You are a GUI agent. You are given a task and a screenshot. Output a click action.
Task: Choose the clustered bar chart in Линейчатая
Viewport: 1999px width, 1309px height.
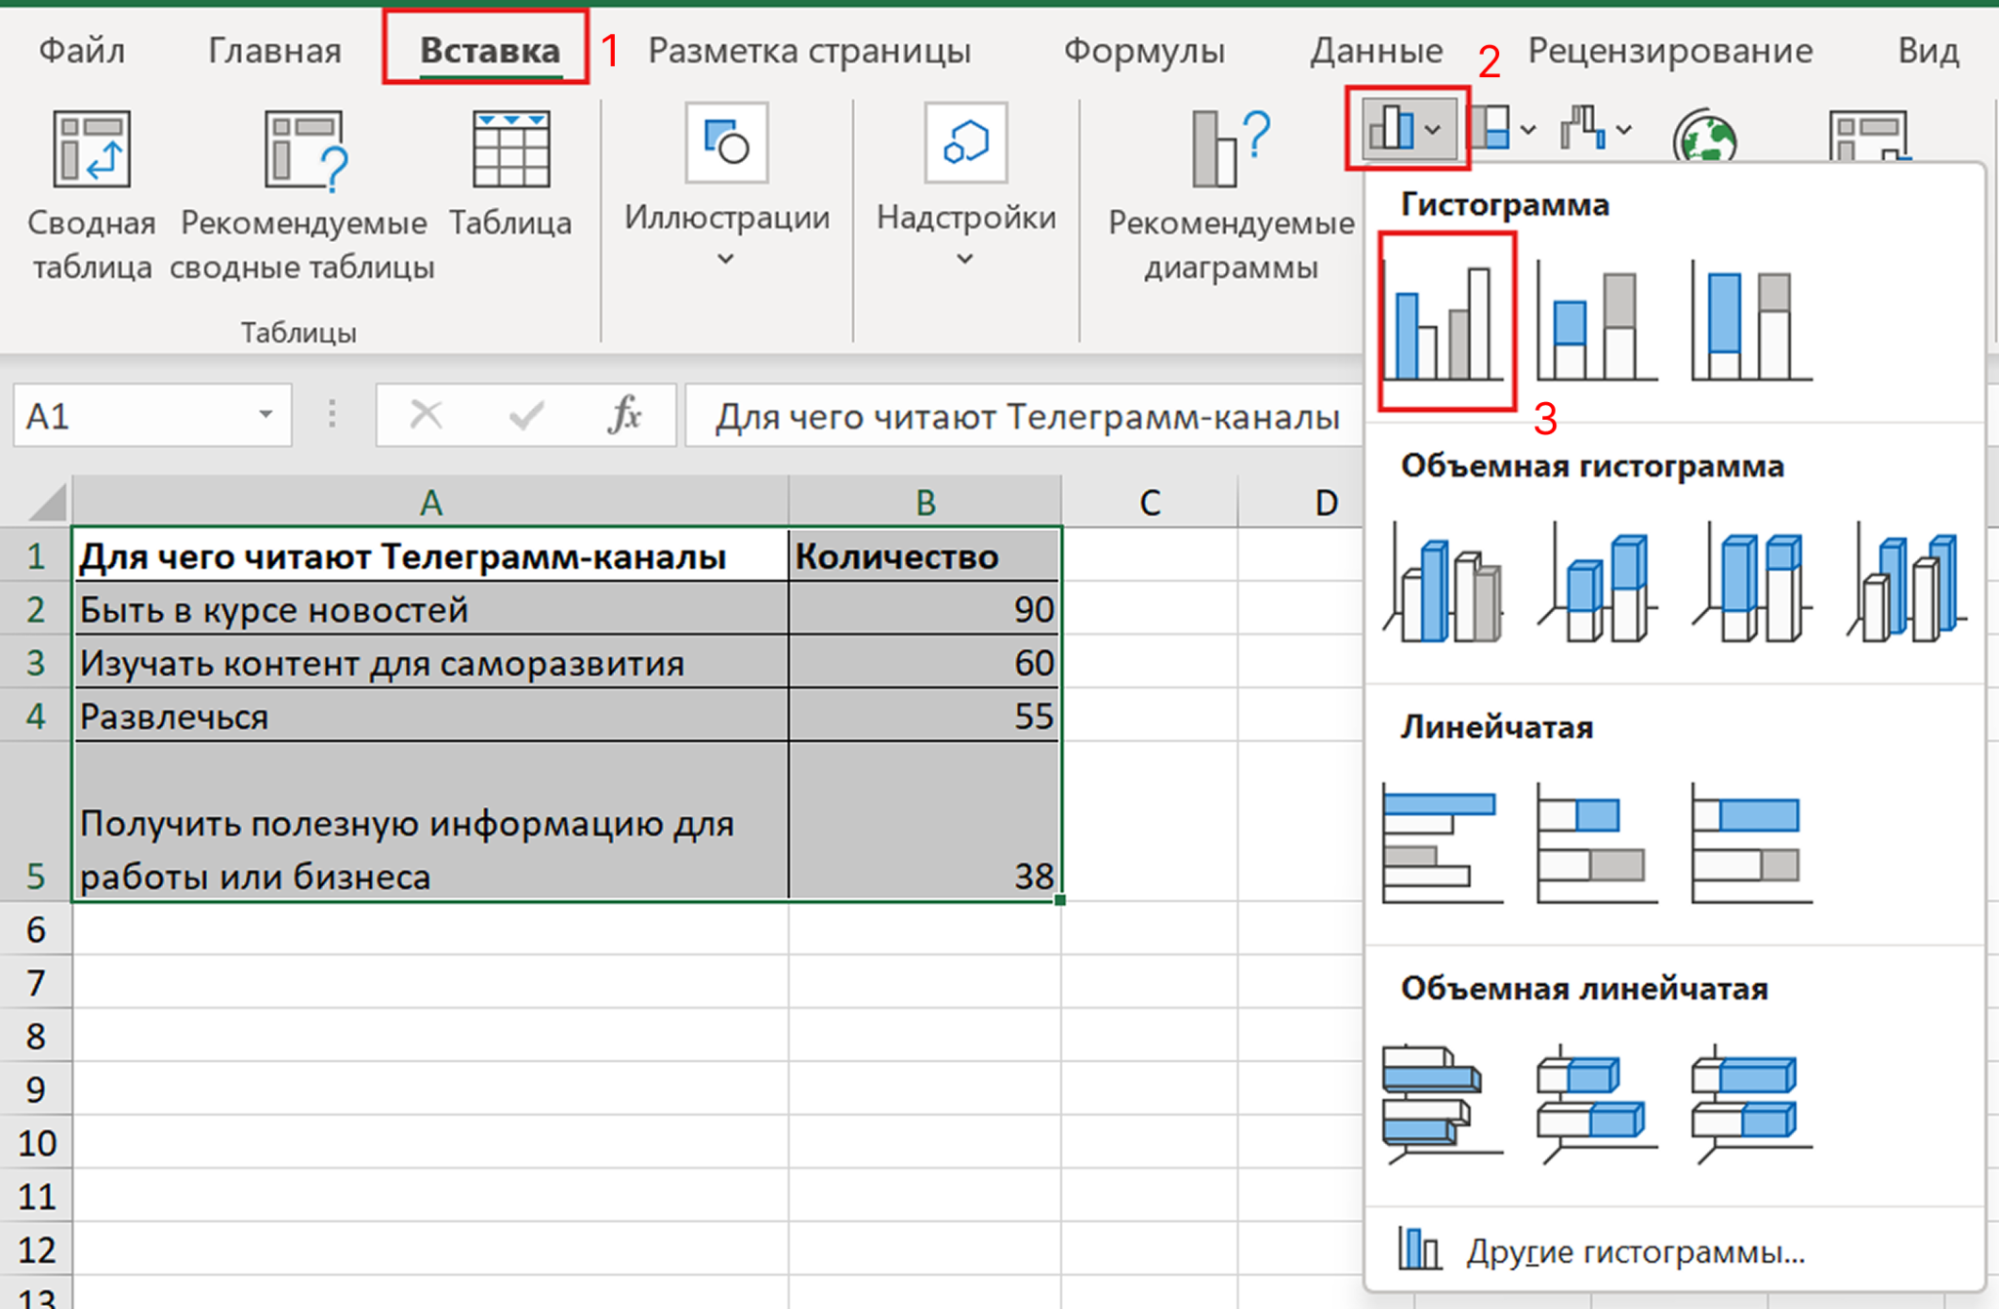(x=1442, y=845)
